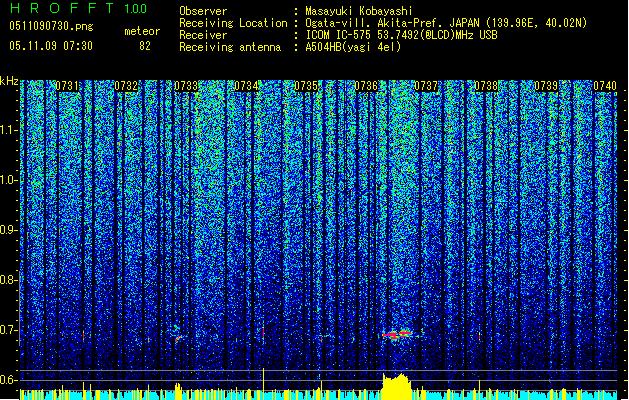
Task: Click the date stamp 05.11.09 07:30
Action: click(x=51, y=46)
